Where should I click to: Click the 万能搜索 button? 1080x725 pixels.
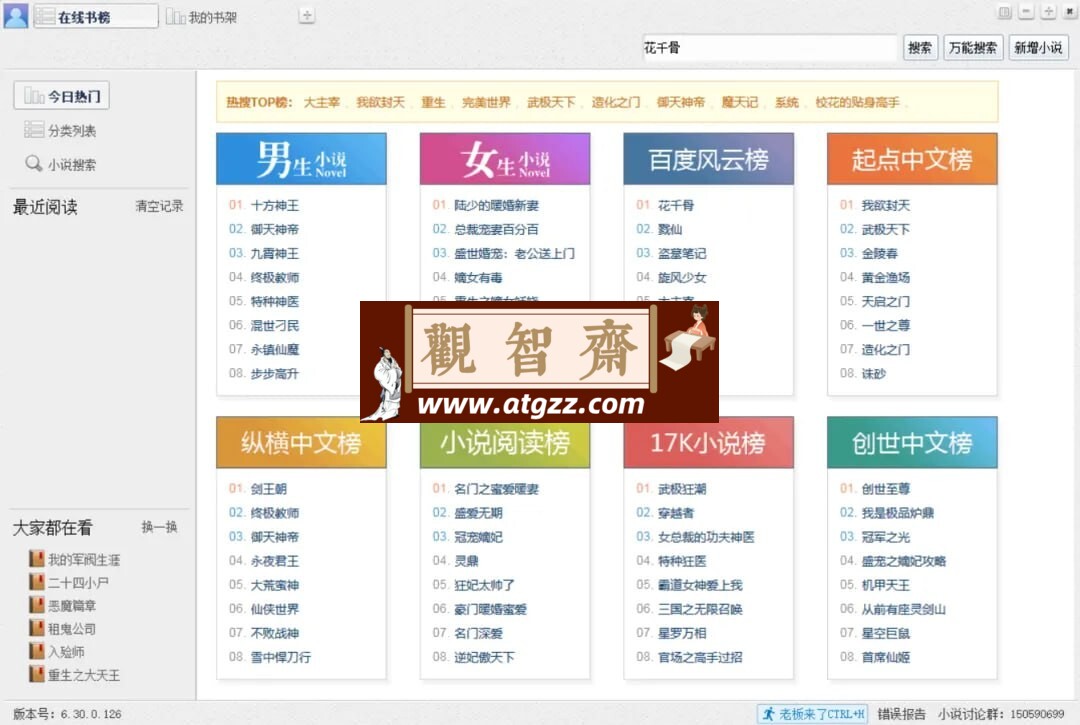[x=973, y=48]
